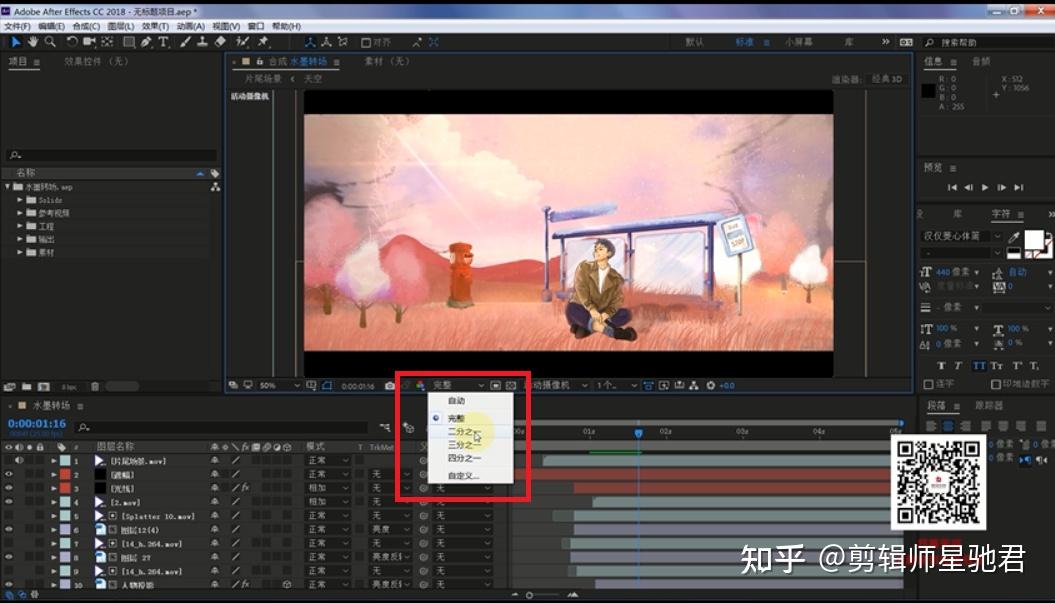Click the draft 3D icon in timeline

point(408,427)
